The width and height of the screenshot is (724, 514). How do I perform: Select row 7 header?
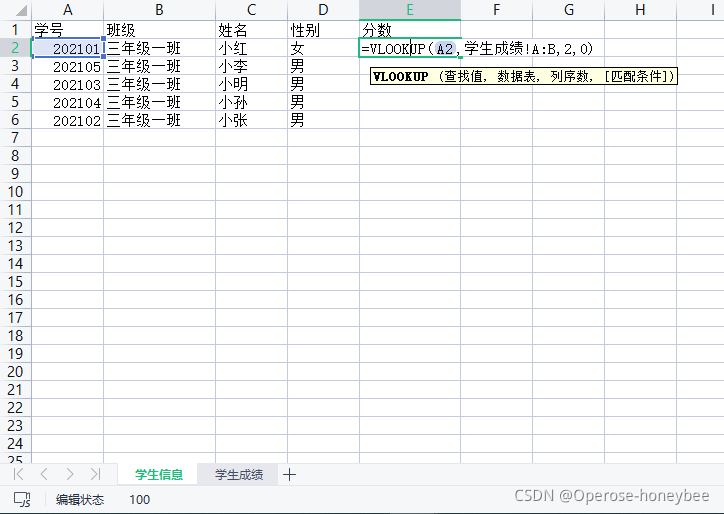pyautogui.click(x=15, y=138)
